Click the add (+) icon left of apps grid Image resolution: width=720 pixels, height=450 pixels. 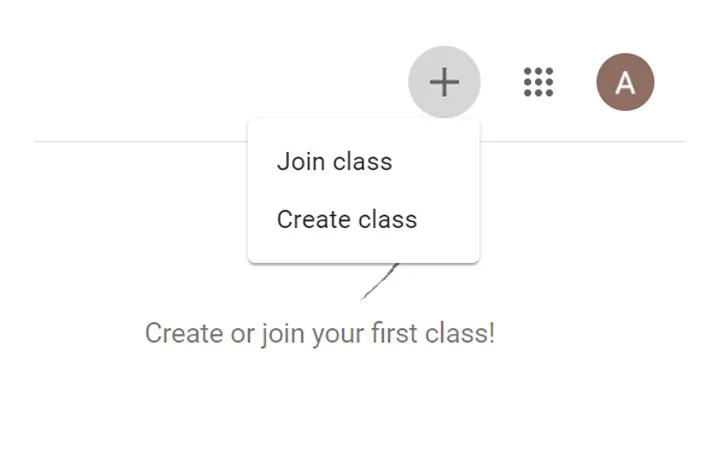(444, 82)
